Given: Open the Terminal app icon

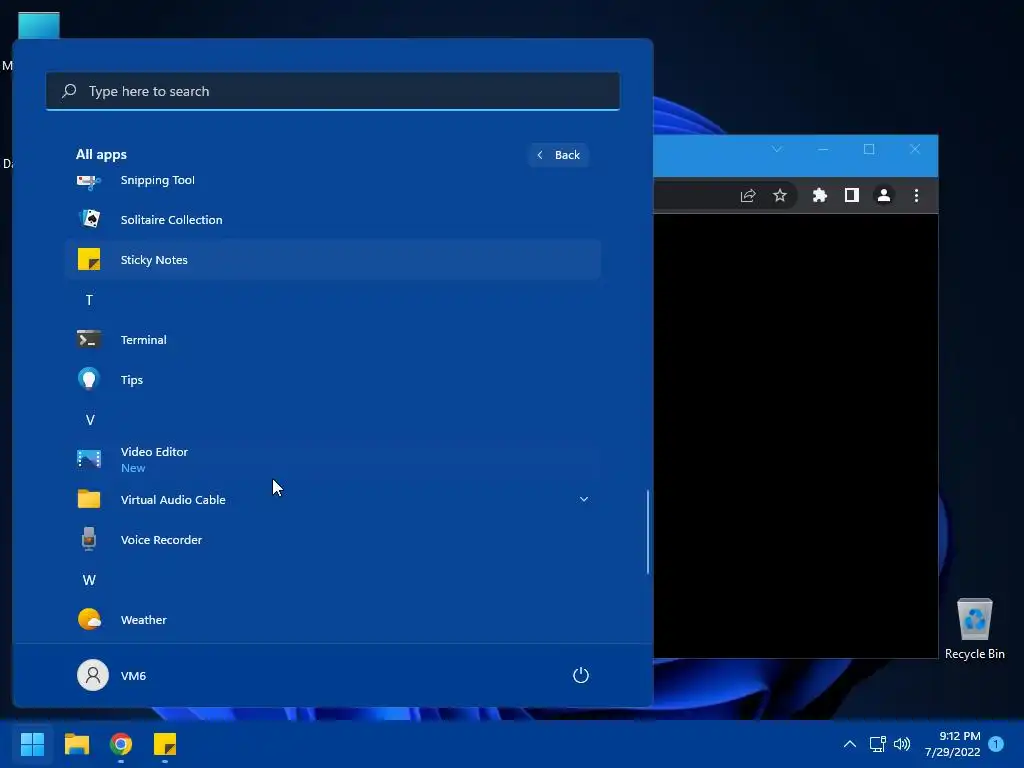Looking at the screenshot, I should click(89, 340).
